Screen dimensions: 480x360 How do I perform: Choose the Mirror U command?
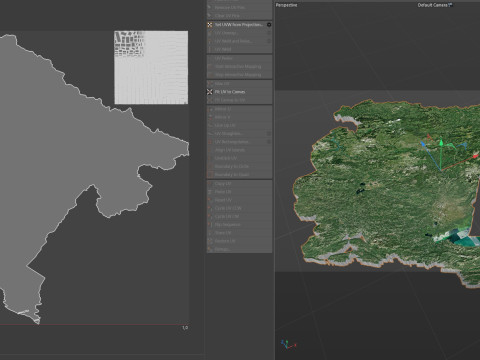(239, 109)
